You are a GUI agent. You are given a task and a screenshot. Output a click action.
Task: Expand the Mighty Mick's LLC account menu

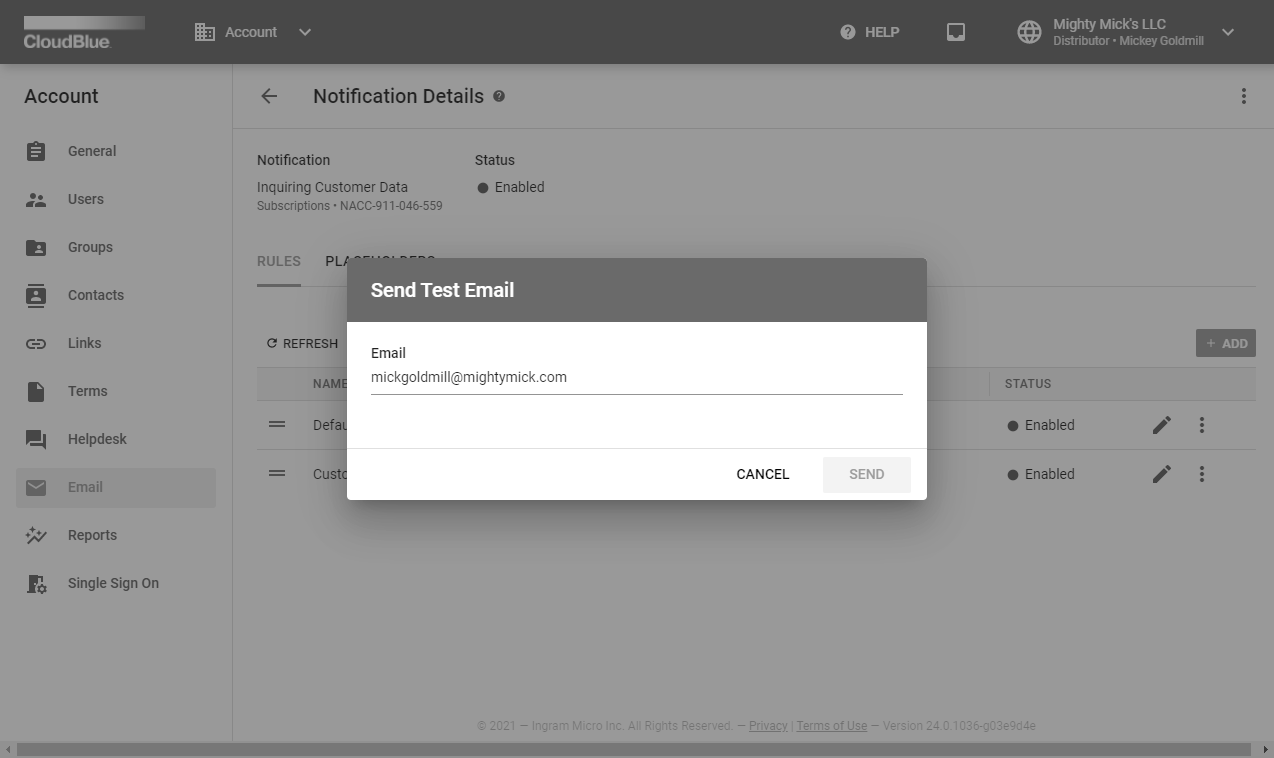click(1227, 31)
